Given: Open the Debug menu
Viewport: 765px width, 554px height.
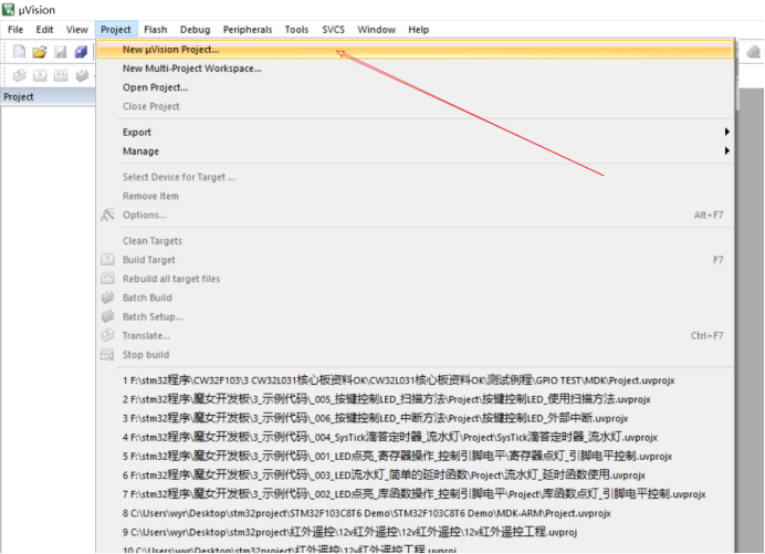Looking at the screenshot, I should tap(195, 30).
